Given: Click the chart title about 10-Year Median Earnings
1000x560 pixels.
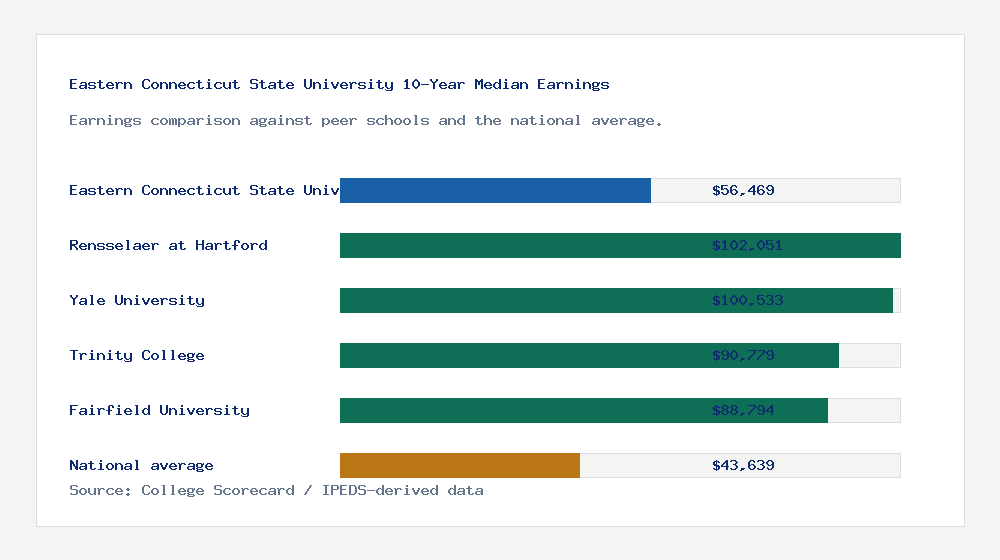Looking at the screenshot, I should [x=339, y=84].
